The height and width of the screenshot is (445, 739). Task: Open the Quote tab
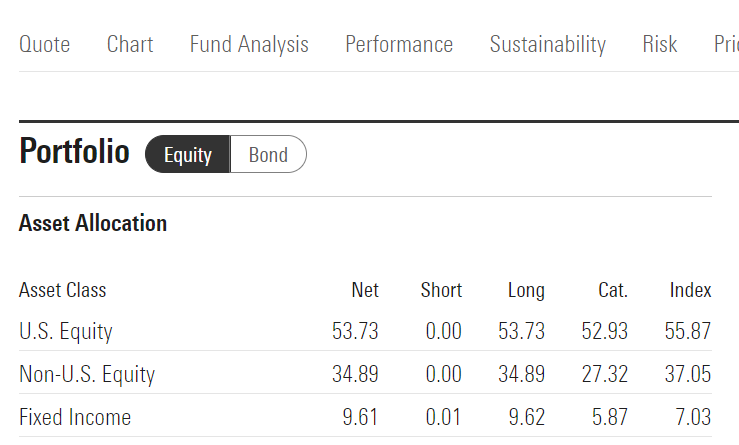(45, 44)
